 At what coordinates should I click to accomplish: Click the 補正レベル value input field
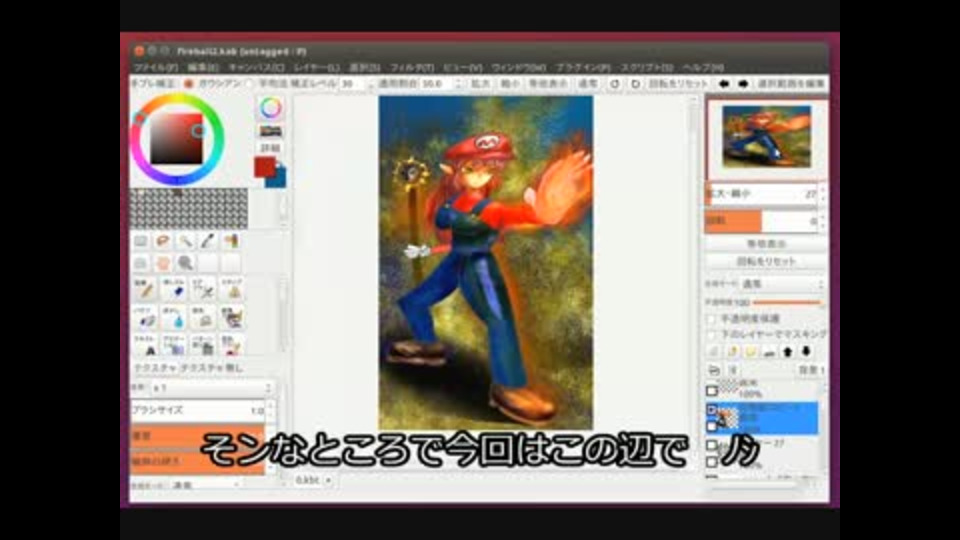353,84
